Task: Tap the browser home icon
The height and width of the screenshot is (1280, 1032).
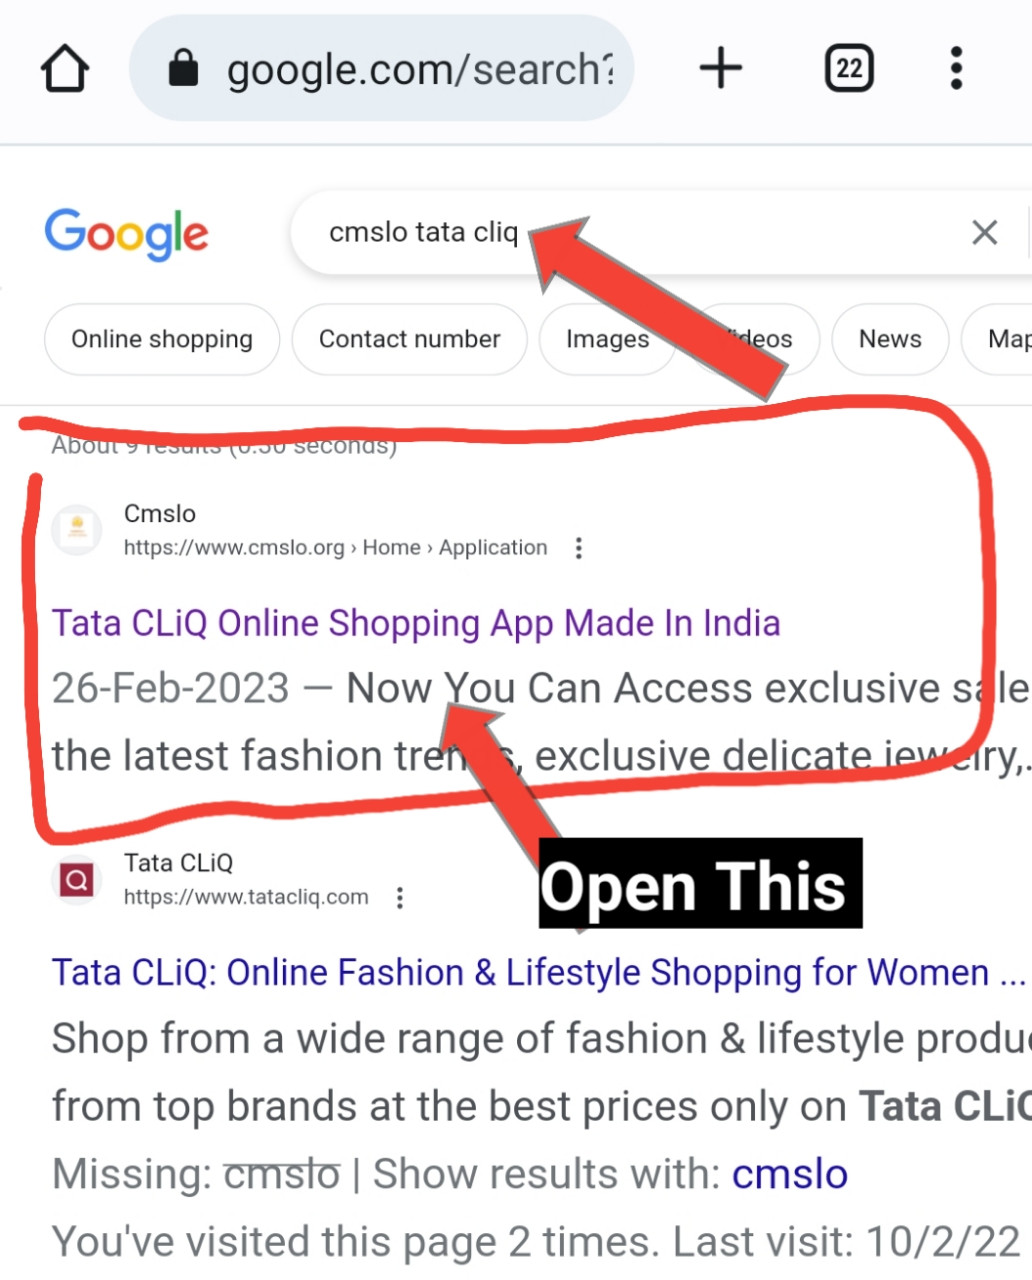Action: pos(65,70)
